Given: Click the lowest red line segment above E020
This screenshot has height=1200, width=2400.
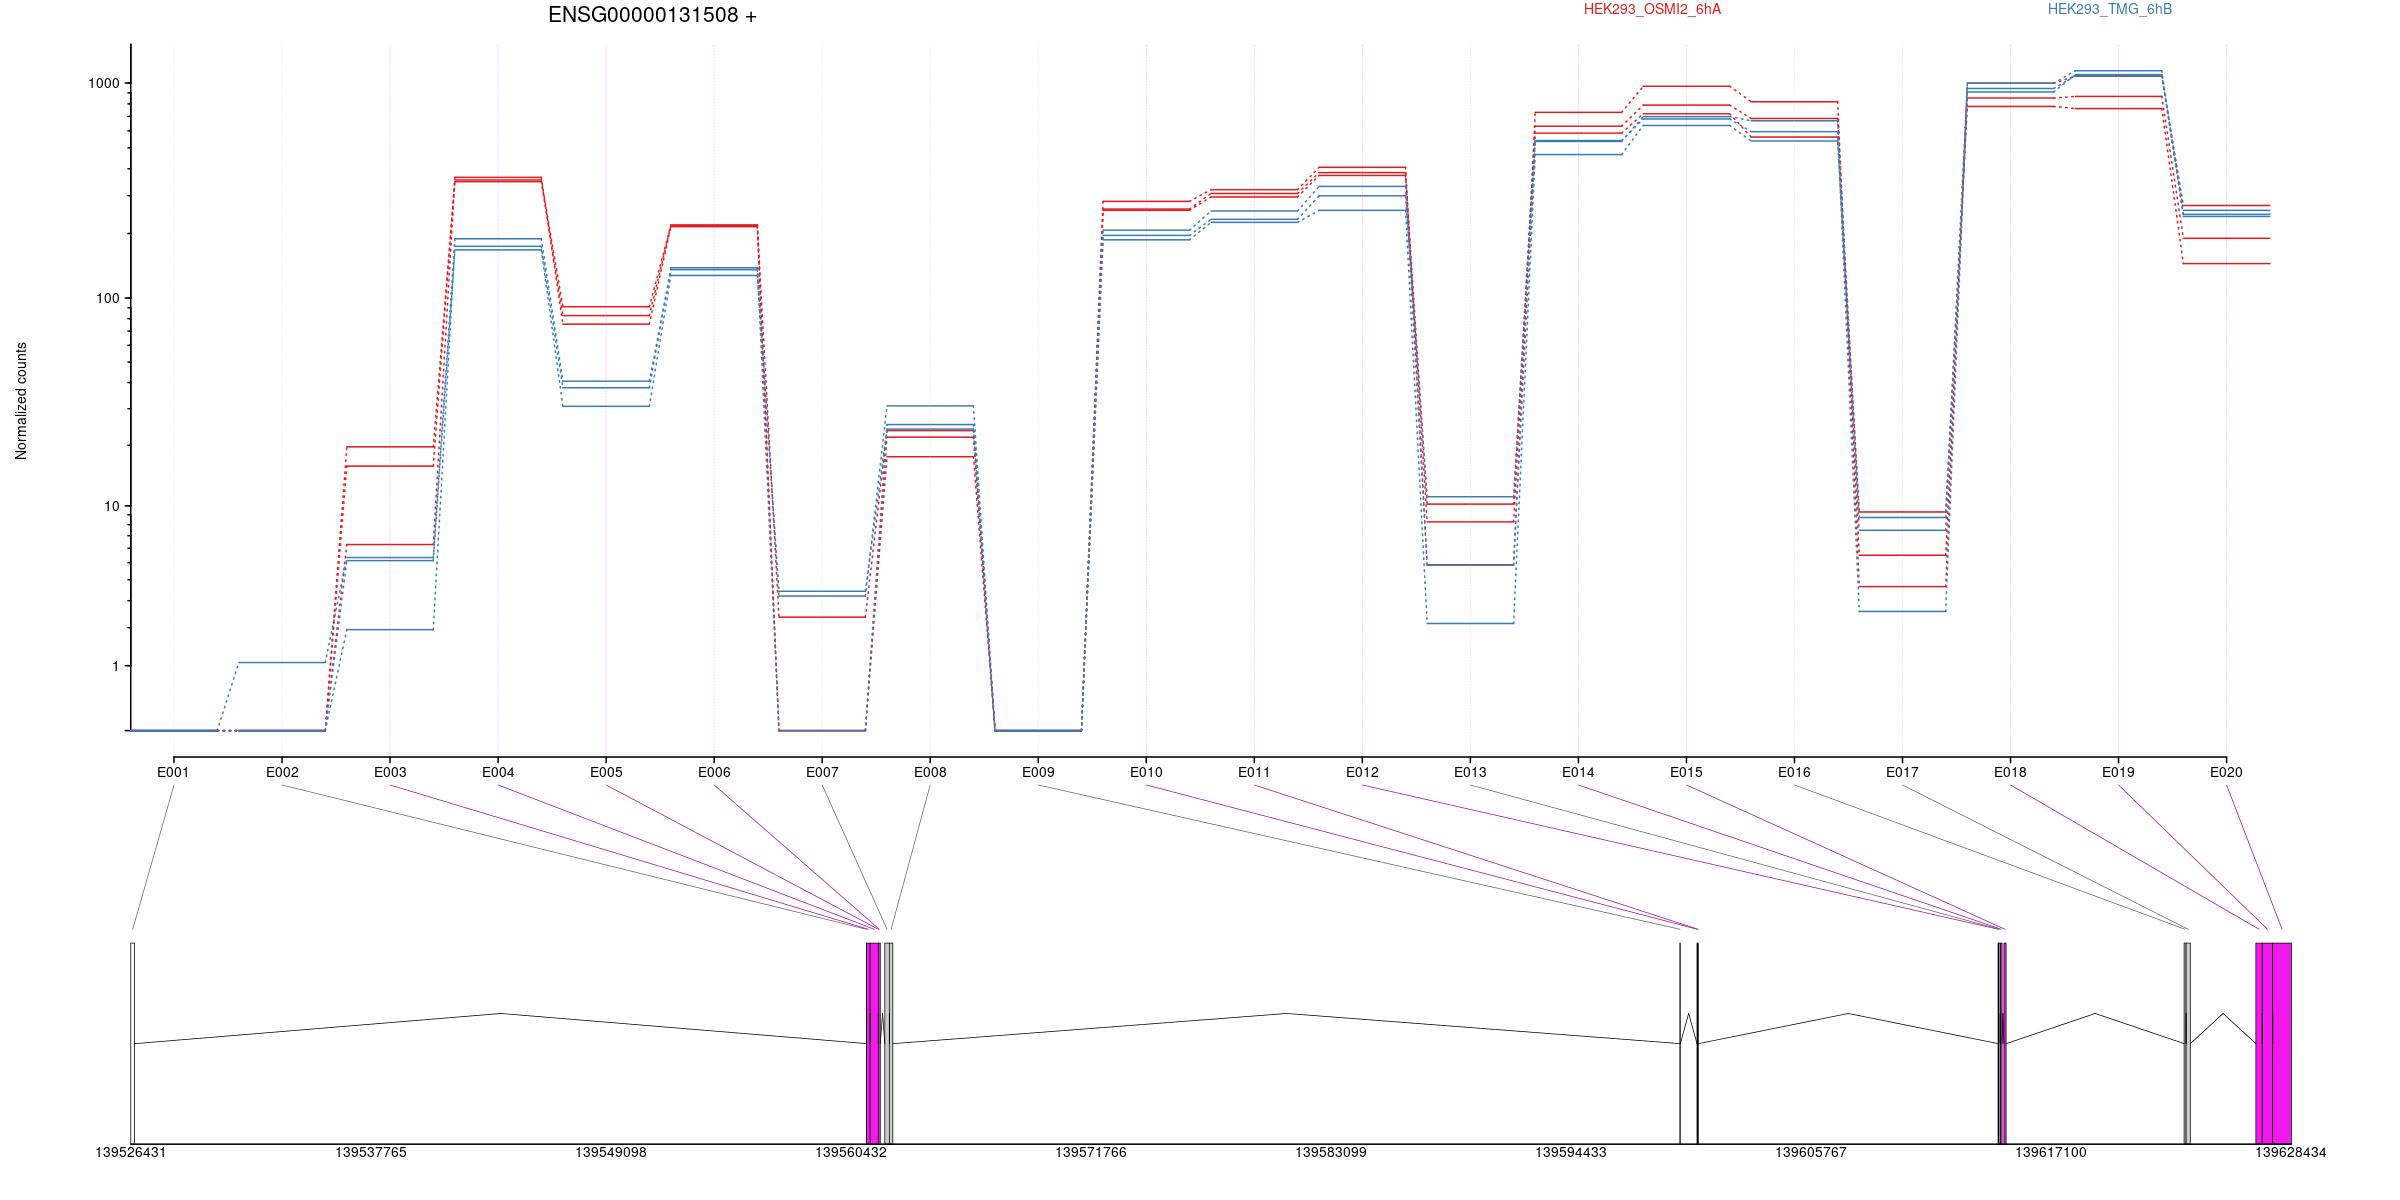Looking at the screenshot, I should tap(2226, 264).
